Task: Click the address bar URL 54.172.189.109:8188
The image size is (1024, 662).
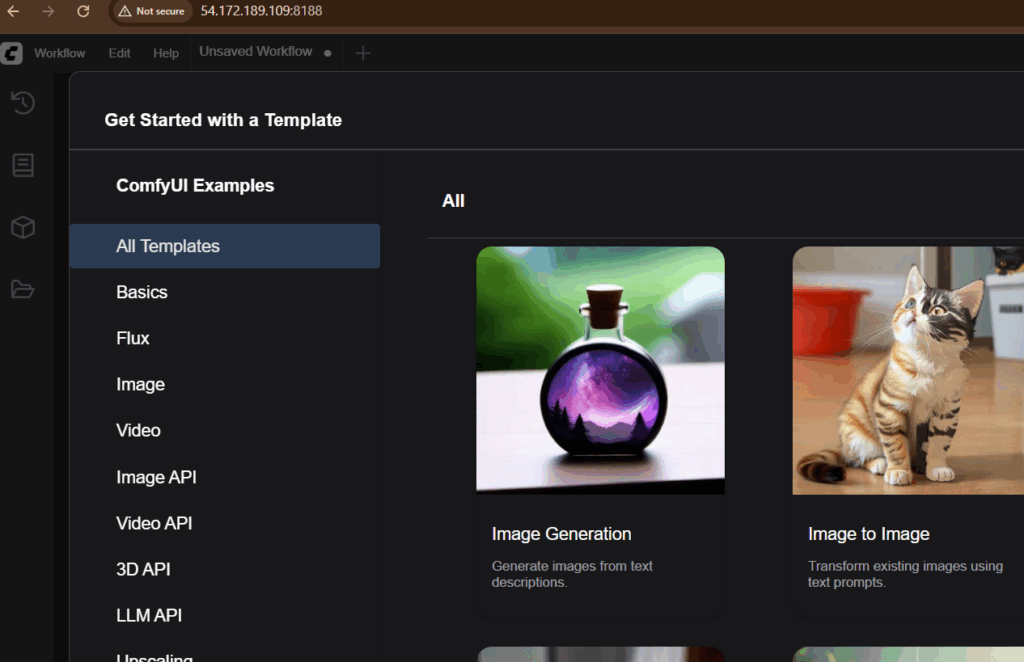Action: click(261, 11)
